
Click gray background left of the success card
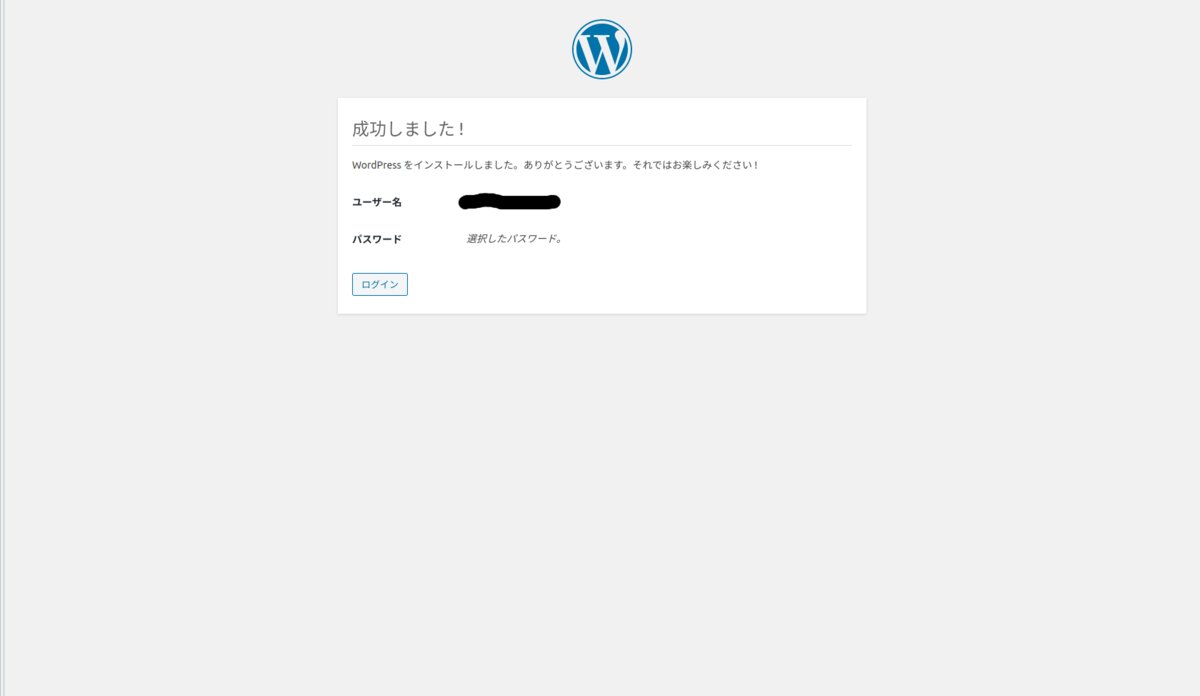(x=170, y=205)
